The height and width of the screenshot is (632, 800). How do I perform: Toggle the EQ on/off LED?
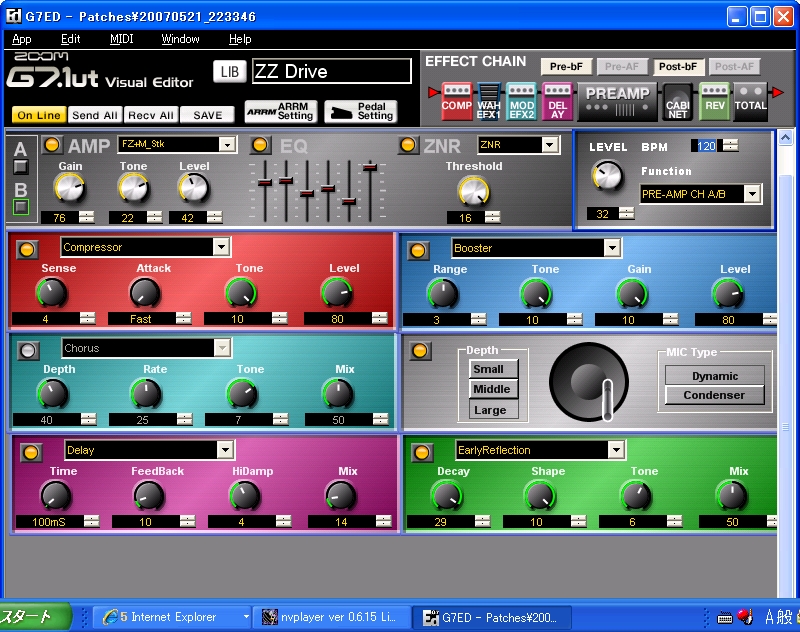[x=260, y=145]
